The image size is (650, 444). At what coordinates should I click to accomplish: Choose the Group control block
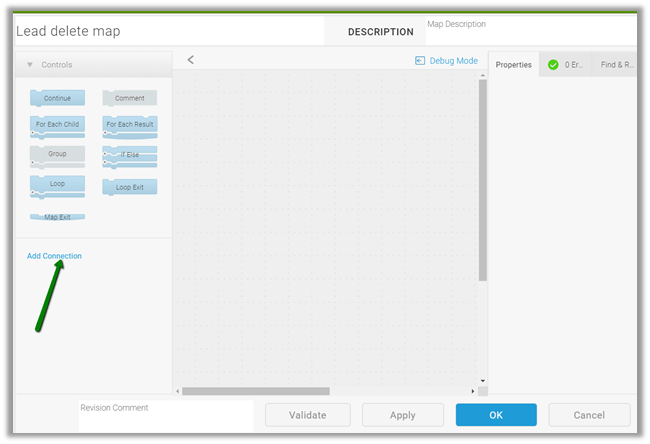point(57,157)
